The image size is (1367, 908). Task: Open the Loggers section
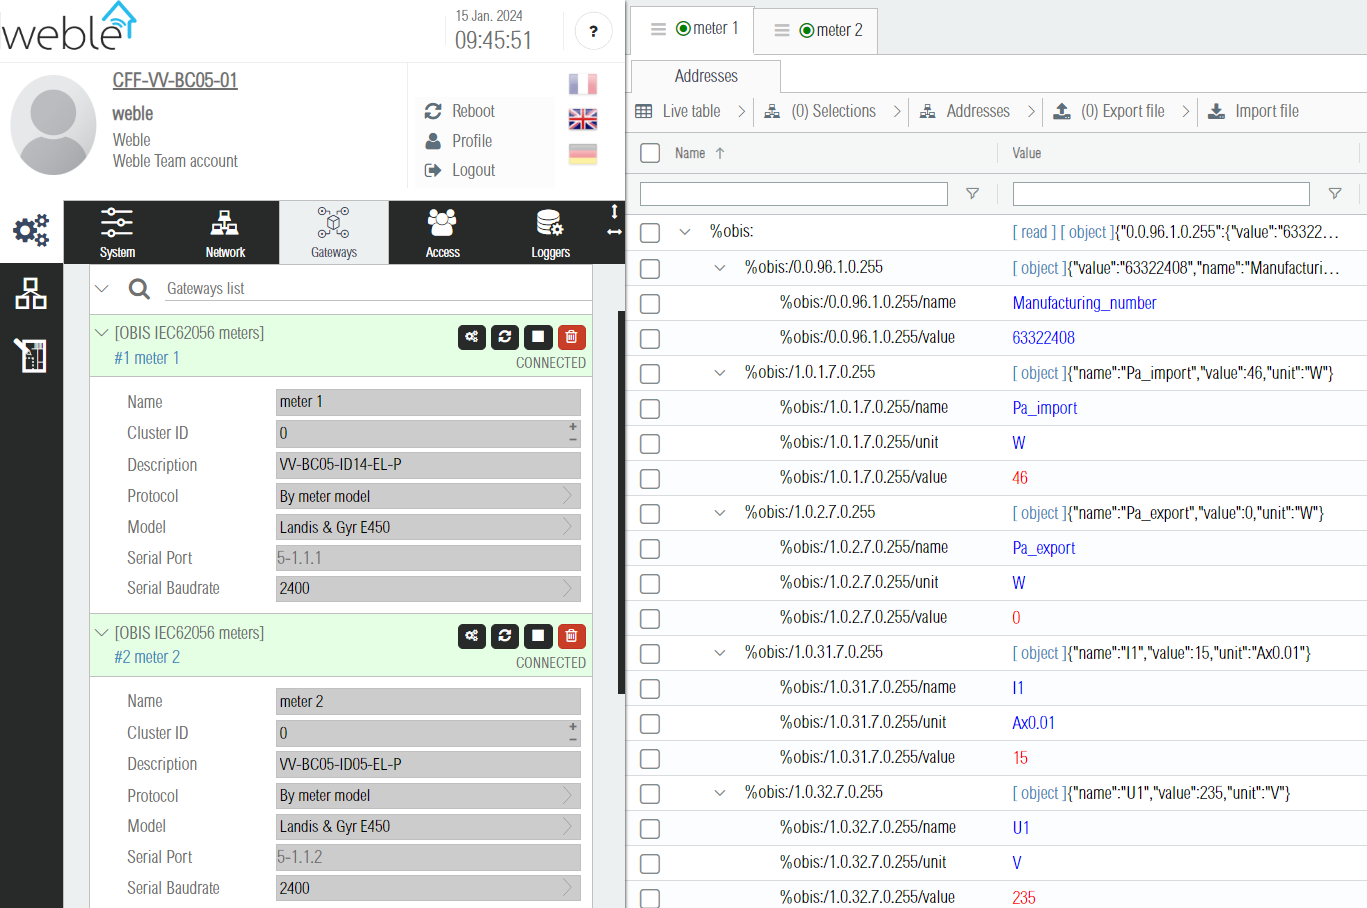point(550,233)
